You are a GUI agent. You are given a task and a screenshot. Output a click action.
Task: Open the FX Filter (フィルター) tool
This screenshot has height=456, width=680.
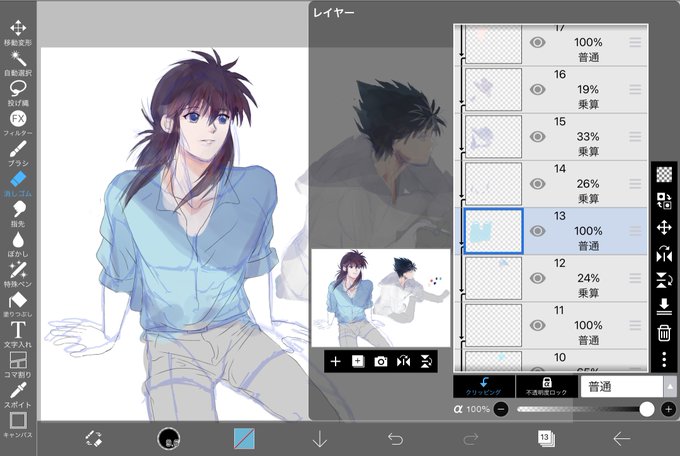tap(18, 123)
